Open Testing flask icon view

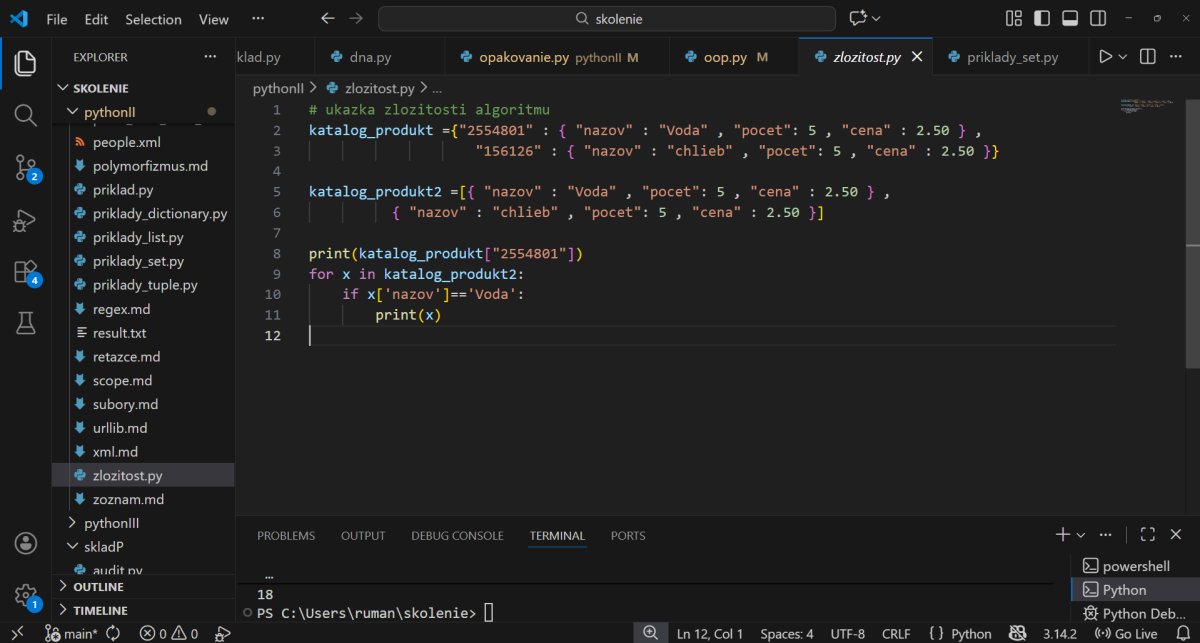click(x=25, y=323)
